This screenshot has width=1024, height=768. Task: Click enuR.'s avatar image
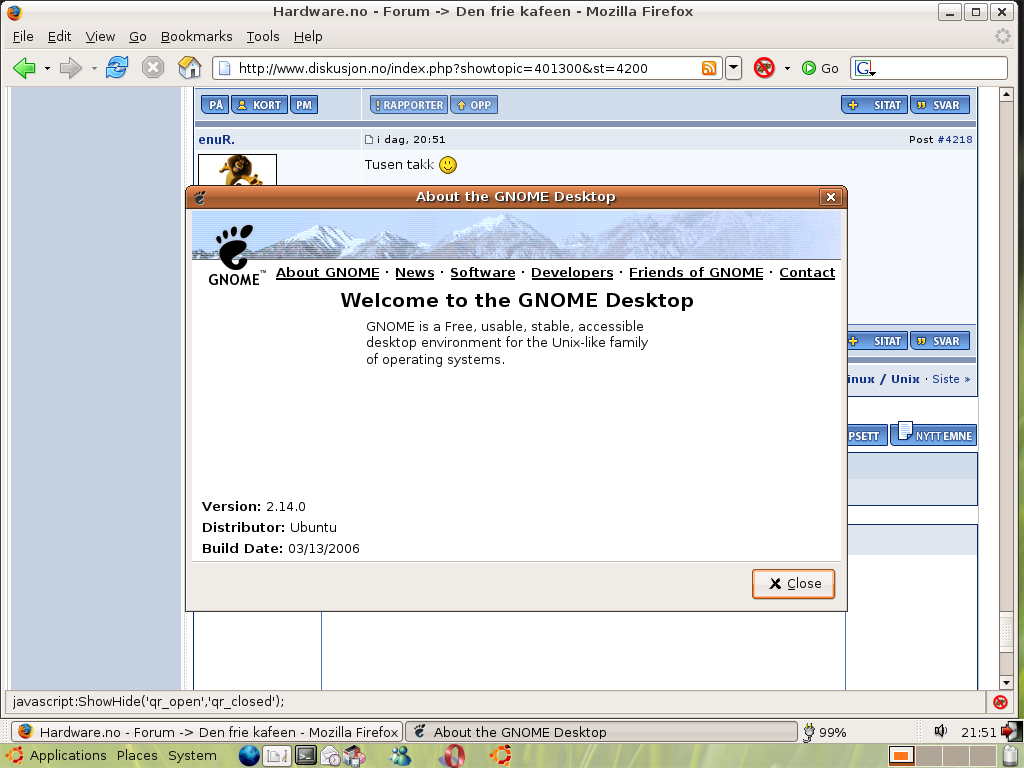coord(237,170)
